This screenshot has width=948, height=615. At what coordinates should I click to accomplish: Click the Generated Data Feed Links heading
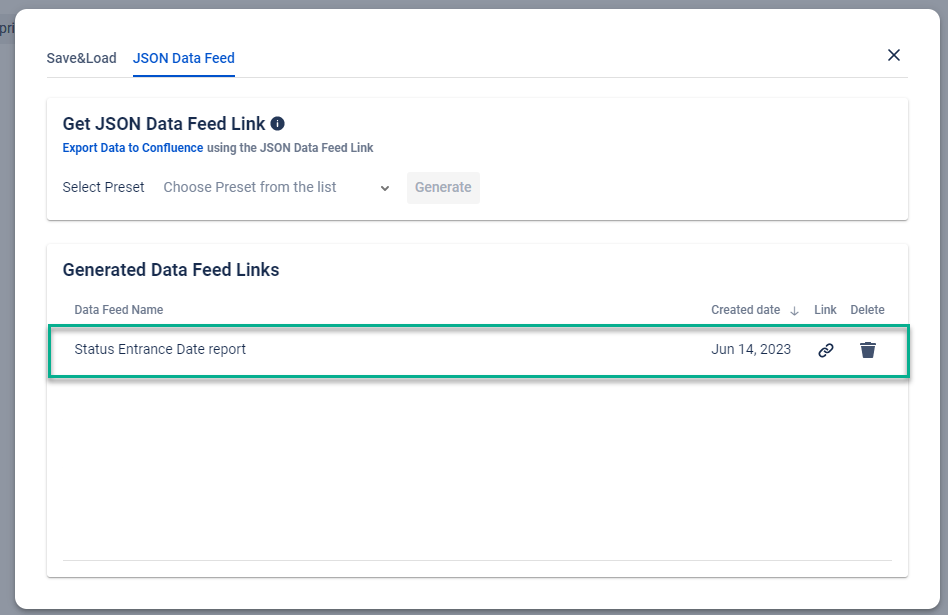point(171,270)
